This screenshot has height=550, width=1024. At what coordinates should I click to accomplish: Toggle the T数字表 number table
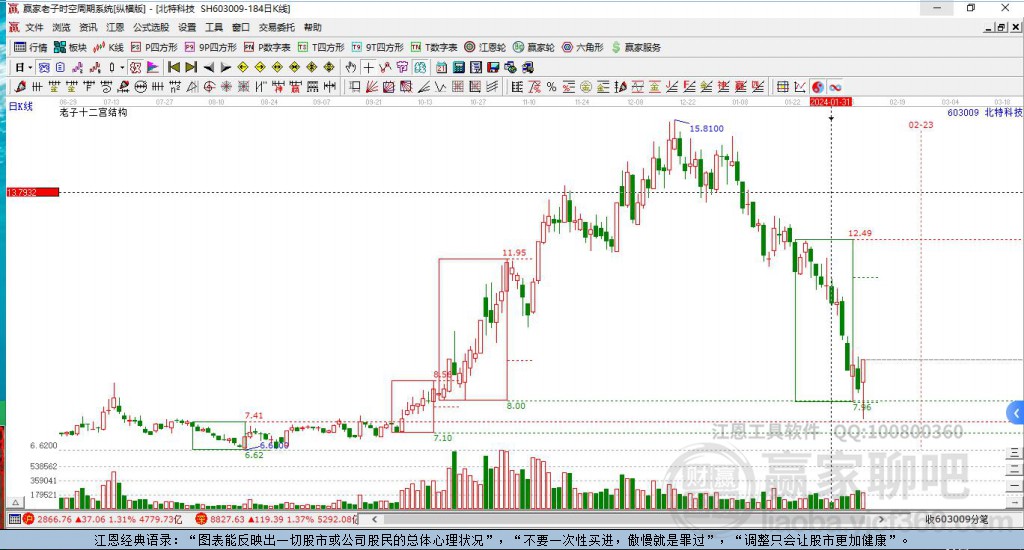point(434,47)
